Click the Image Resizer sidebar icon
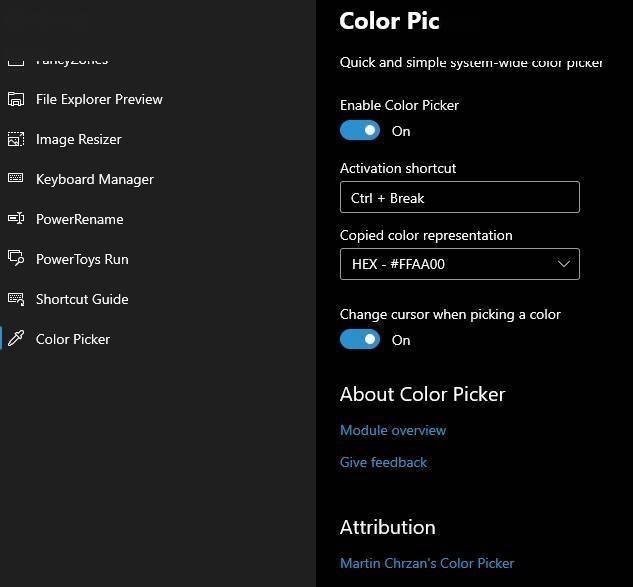 (16, 139)
